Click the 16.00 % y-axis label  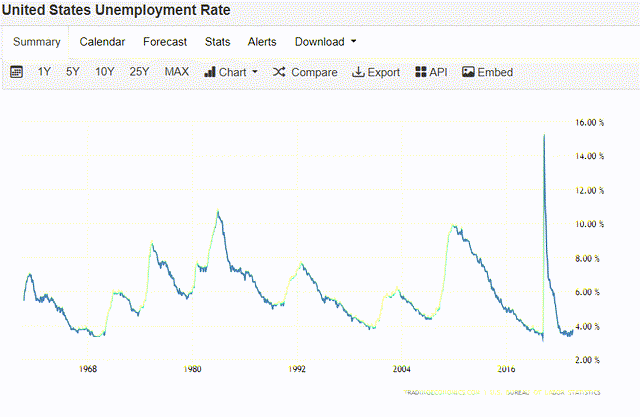point(589,122)
